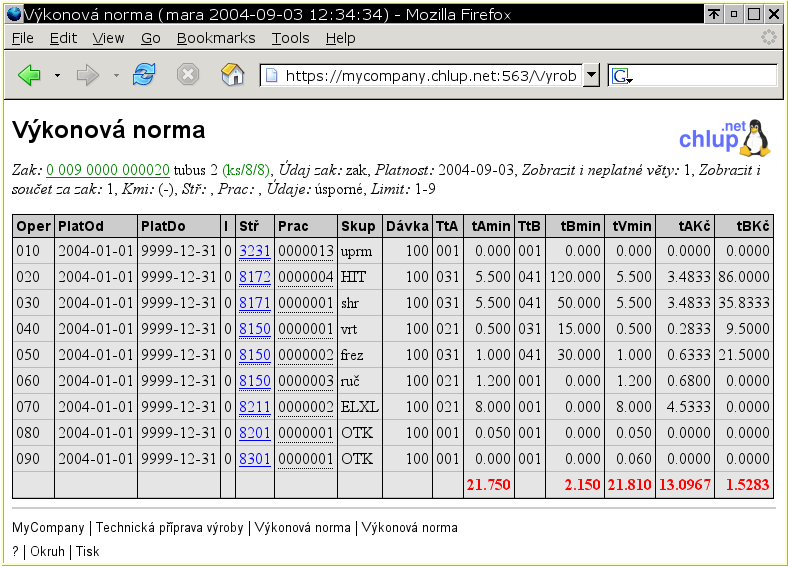Open Stř link 3231
Viewport: 788px width, 567px height.
pyautogui.click(x=255, y=251)
